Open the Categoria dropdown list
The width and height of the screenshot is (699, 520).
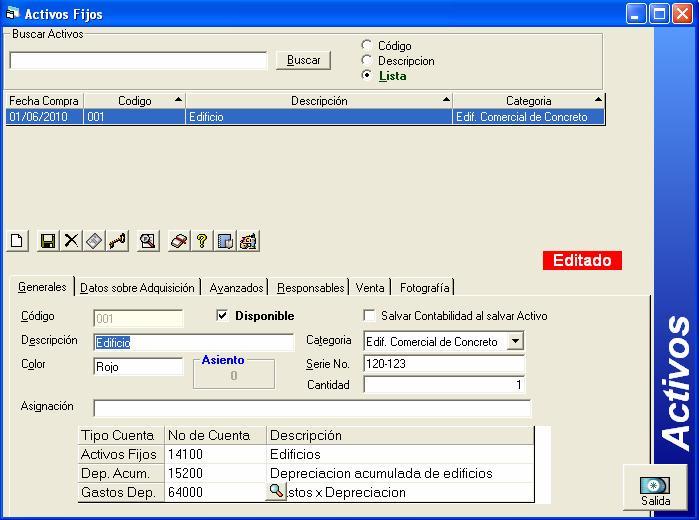tap(515, 341)
